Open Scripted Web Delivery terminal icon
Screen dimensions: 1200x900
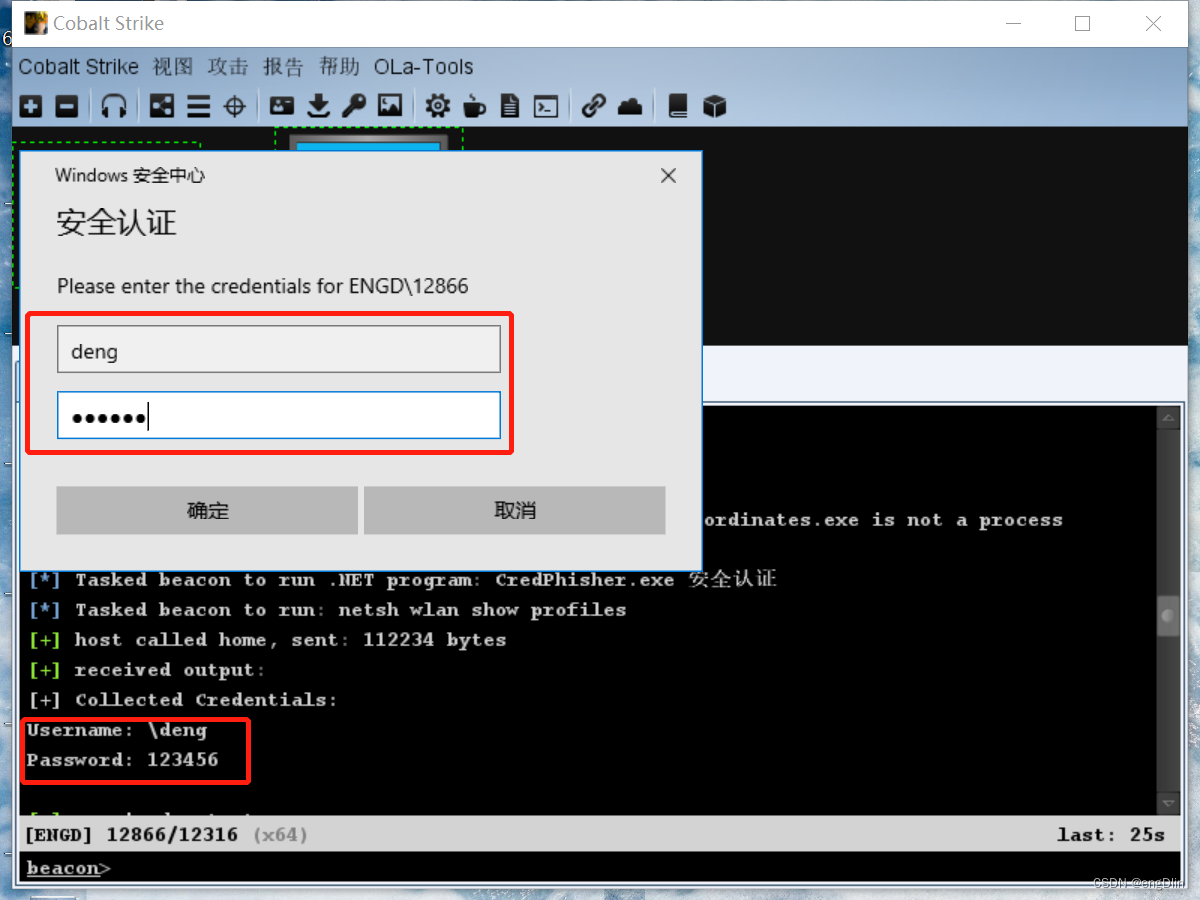click(x=546, y=106)
